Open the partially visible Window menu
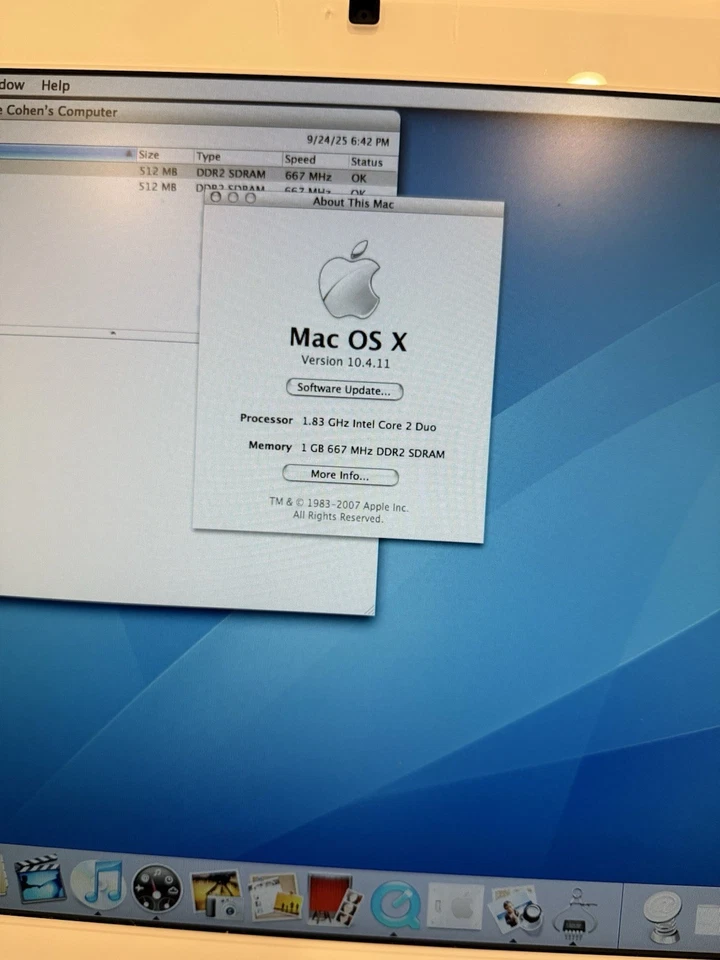Viewport: 720px width, 960px height. pyautogui.click(x=12, y=84)
